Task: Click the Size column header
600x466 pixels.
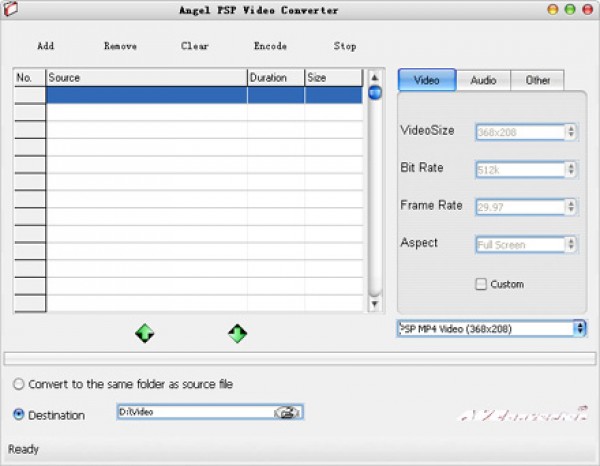Action: (x=333, y=78)
